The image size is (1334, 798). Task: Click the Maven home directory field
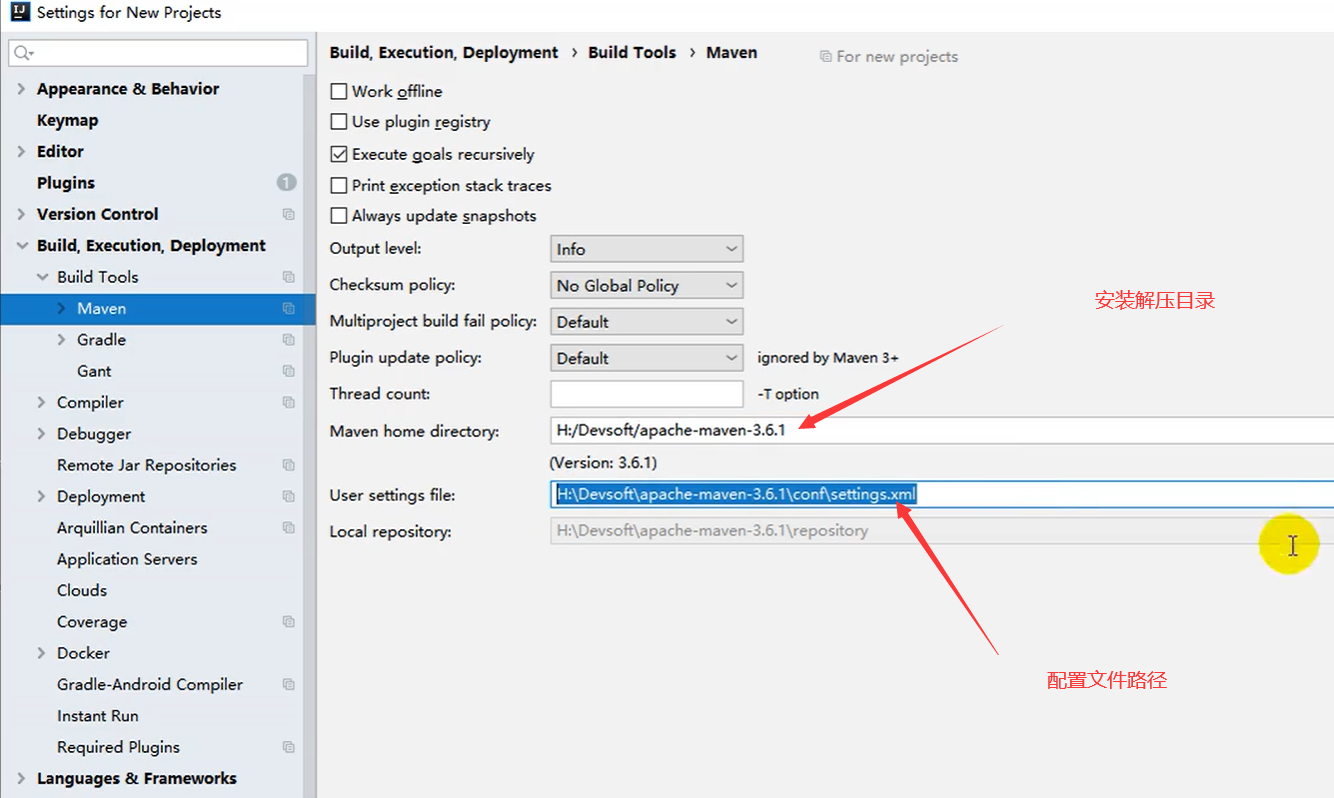point(942,431)
